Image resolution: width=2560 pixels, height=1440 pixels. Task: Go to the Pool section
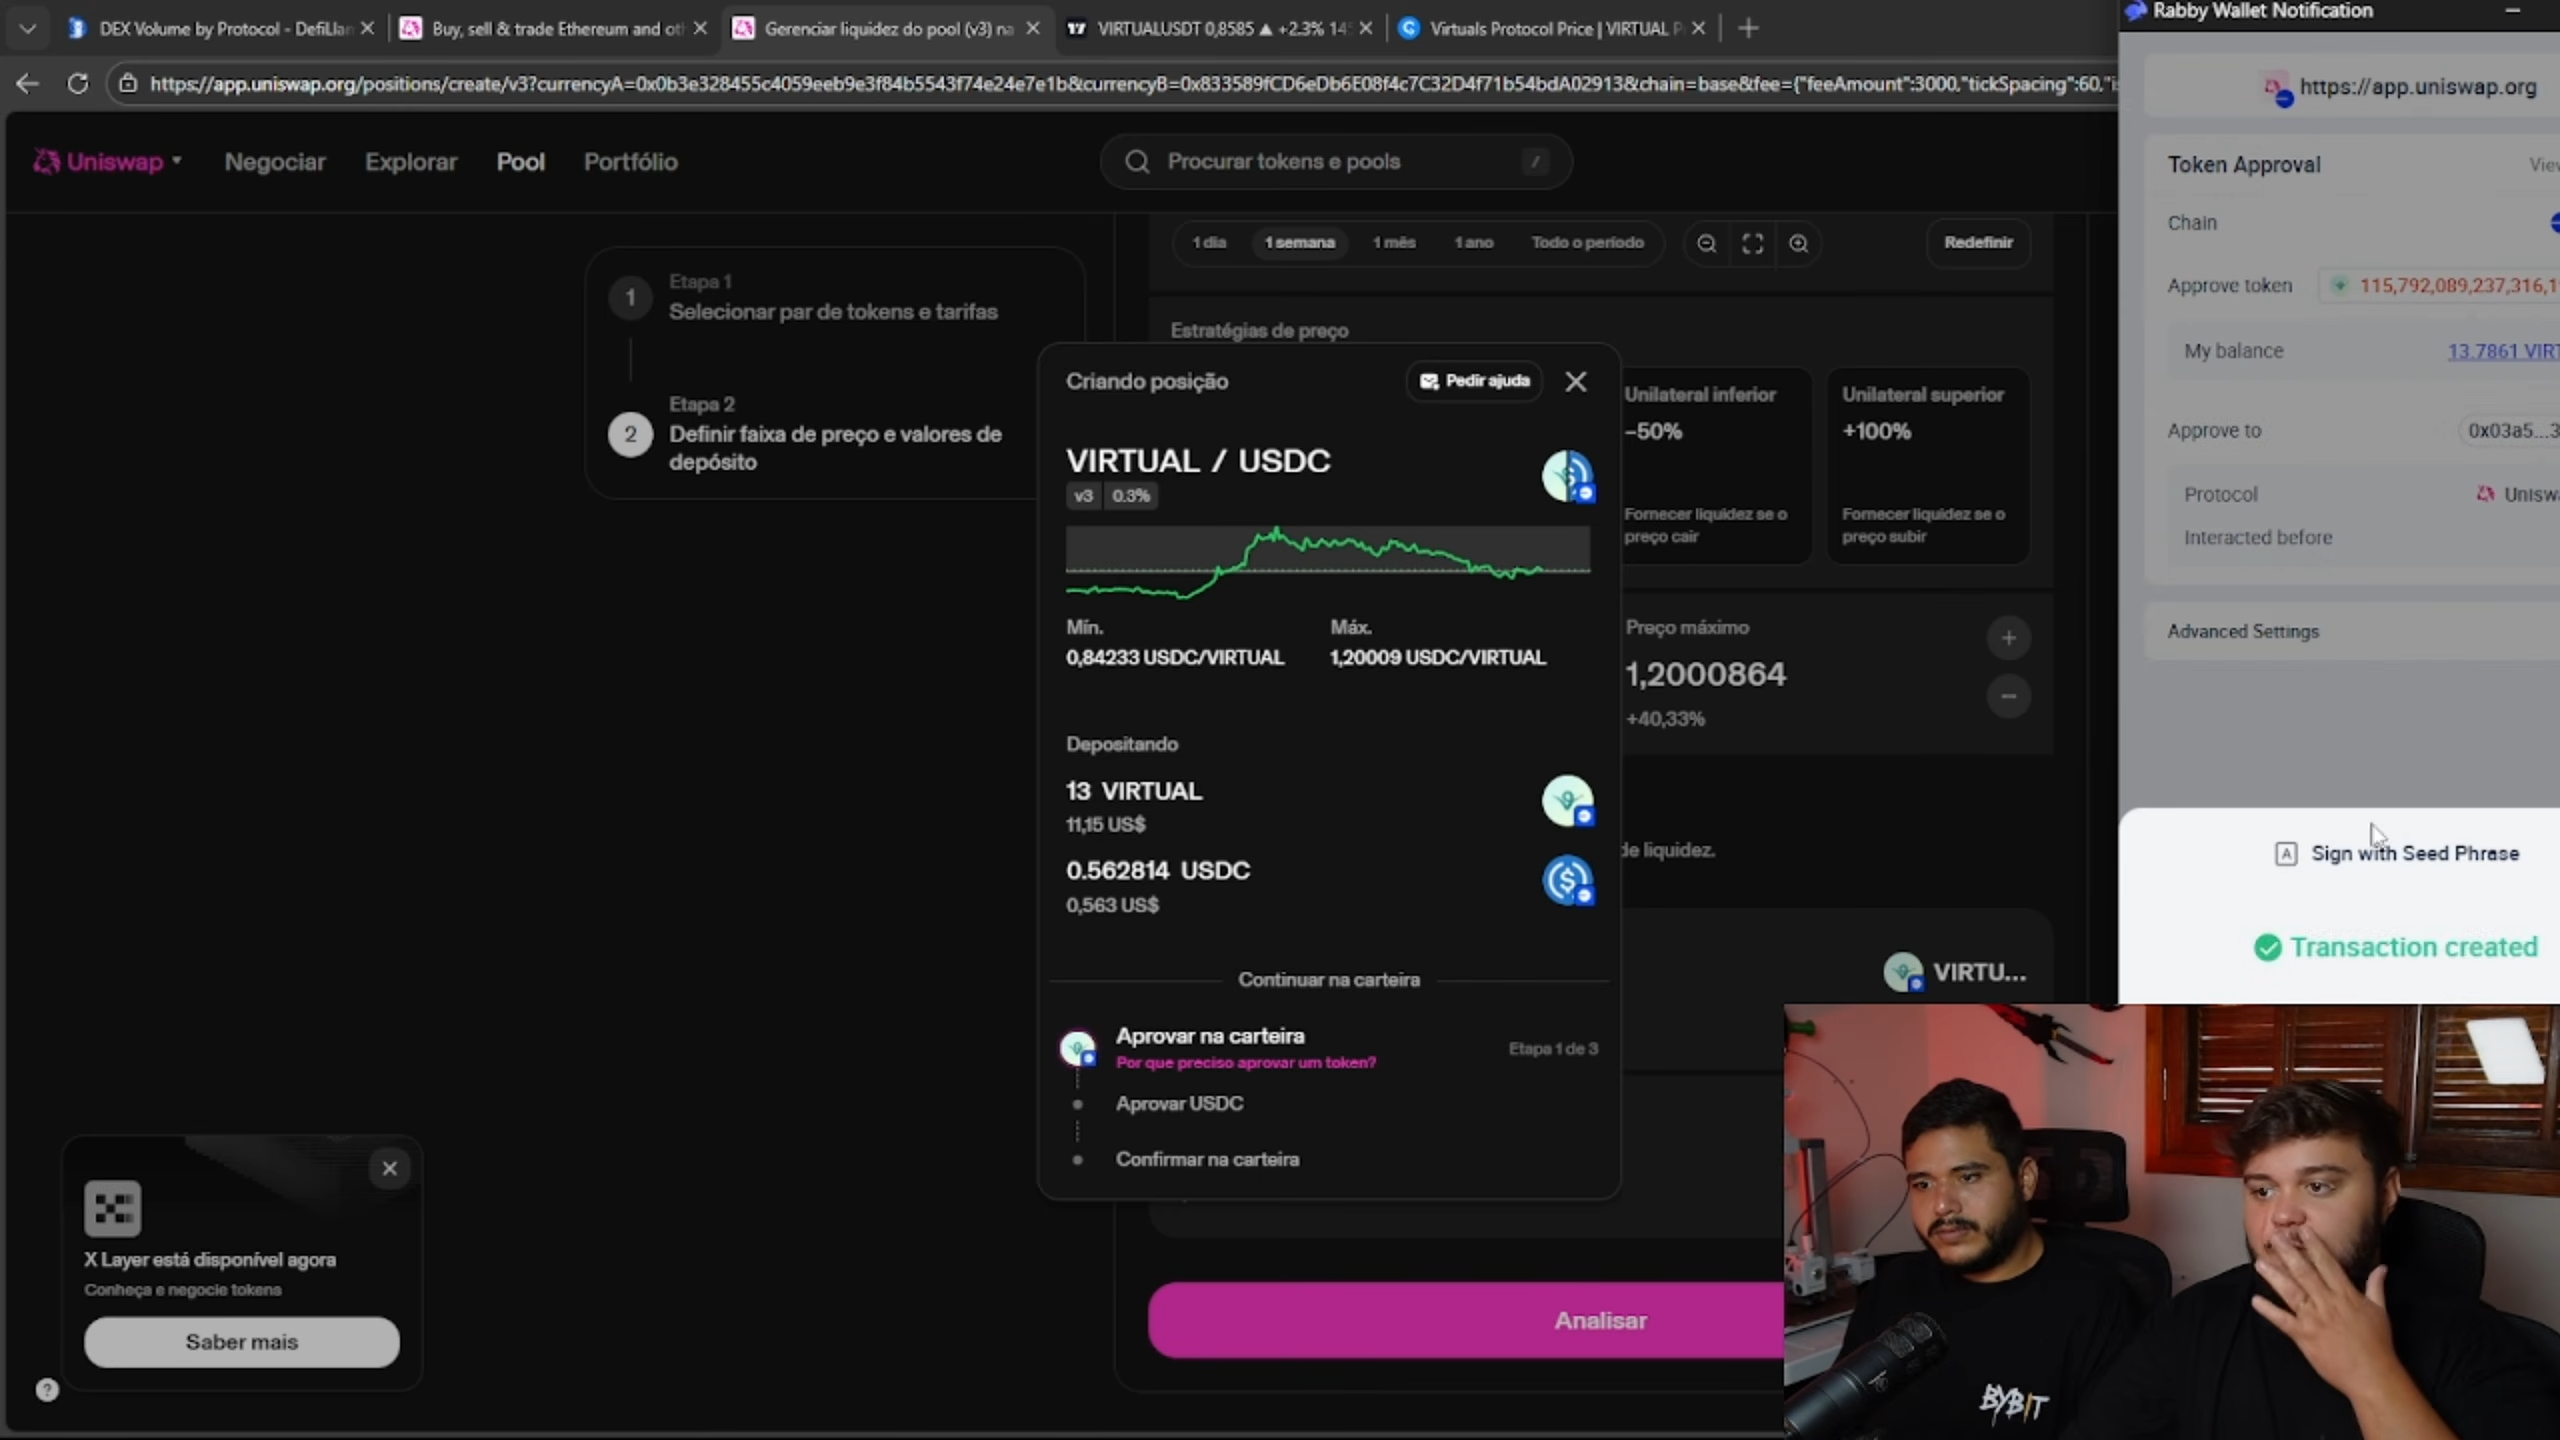[521, 162]
